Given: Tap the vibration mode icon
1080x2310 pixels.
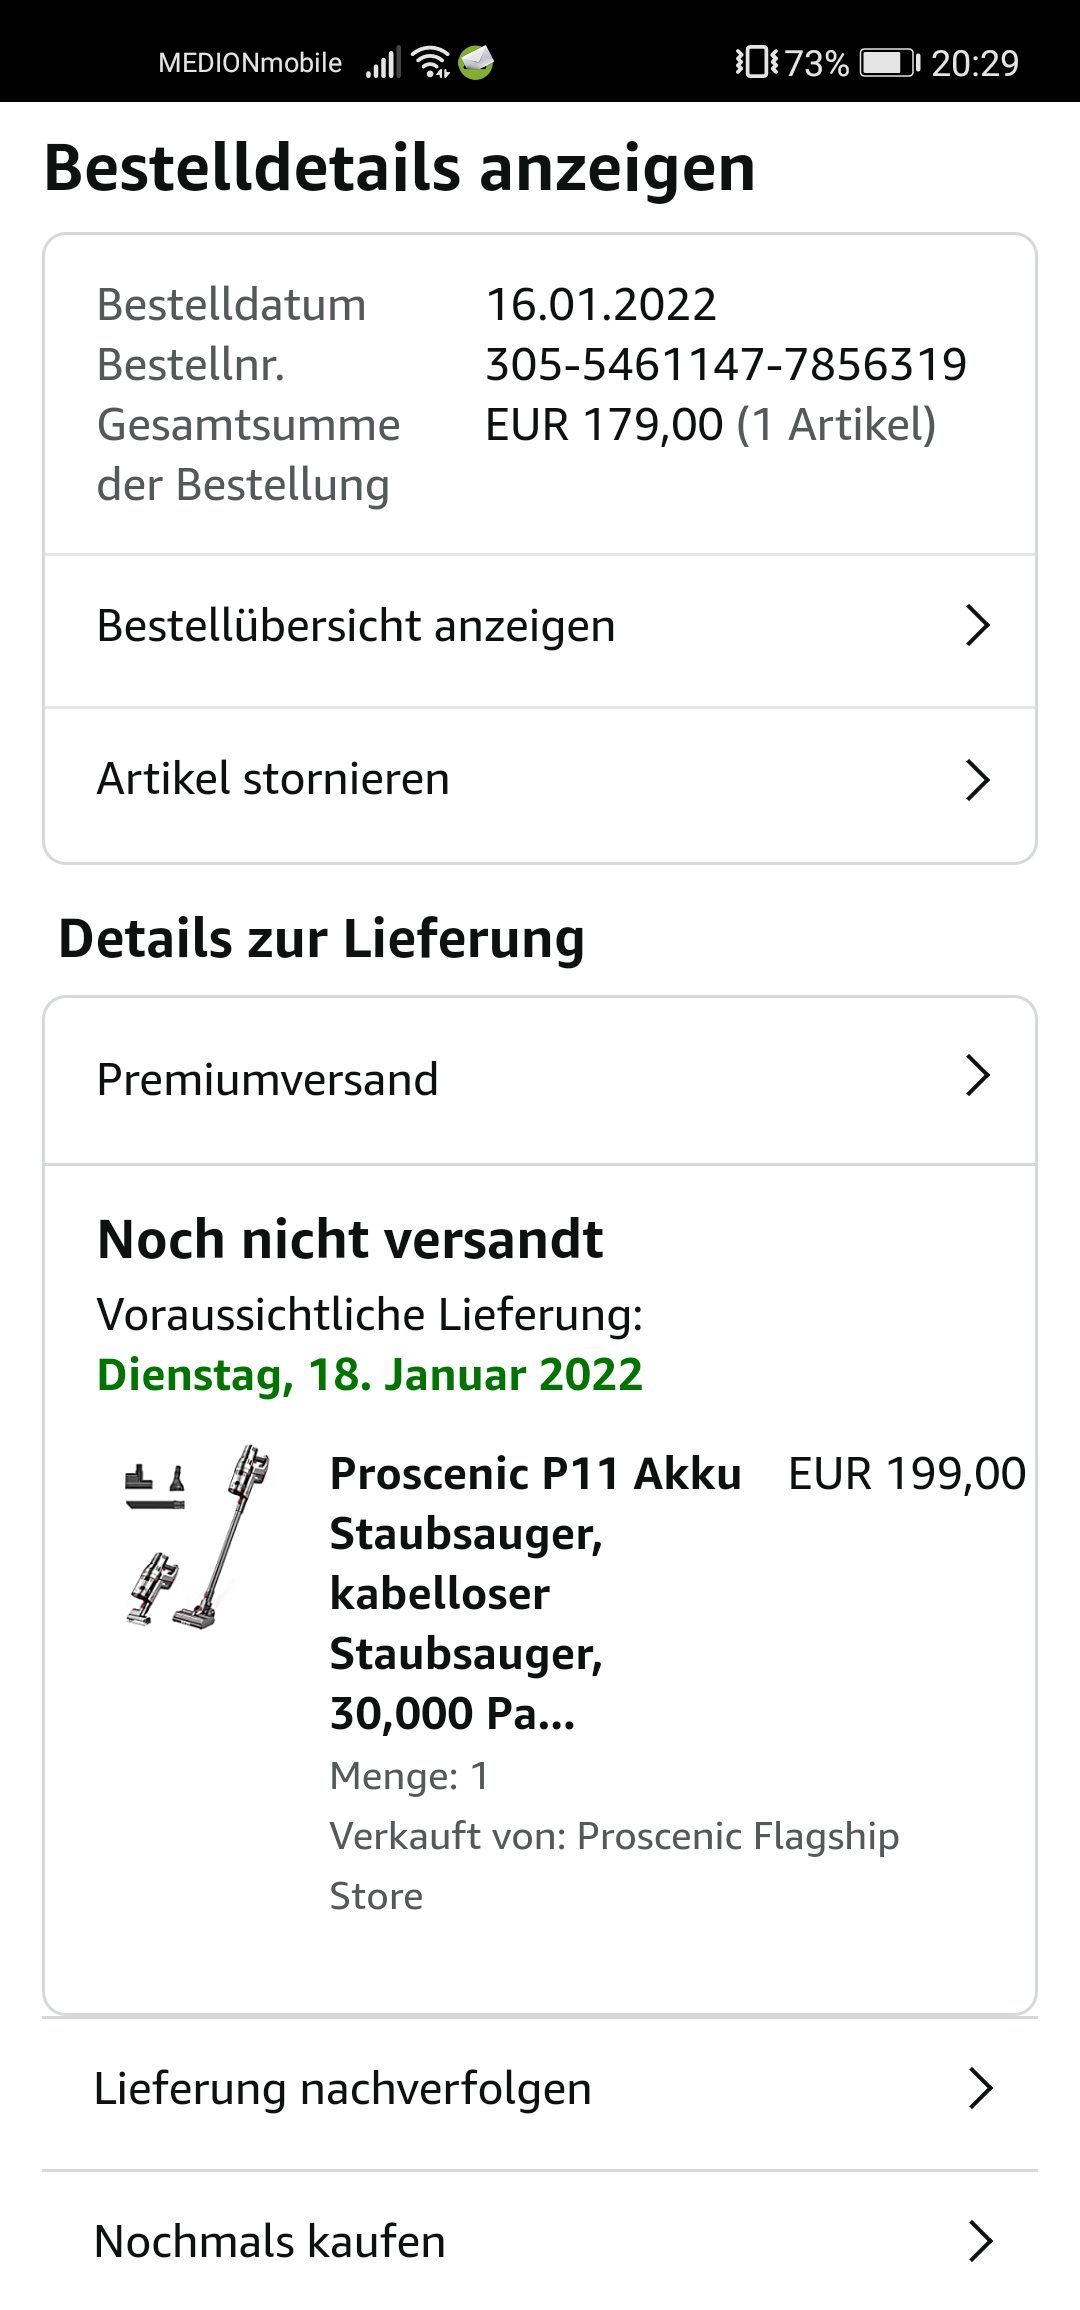Looking at the screenshot, I should click(757, 62).
